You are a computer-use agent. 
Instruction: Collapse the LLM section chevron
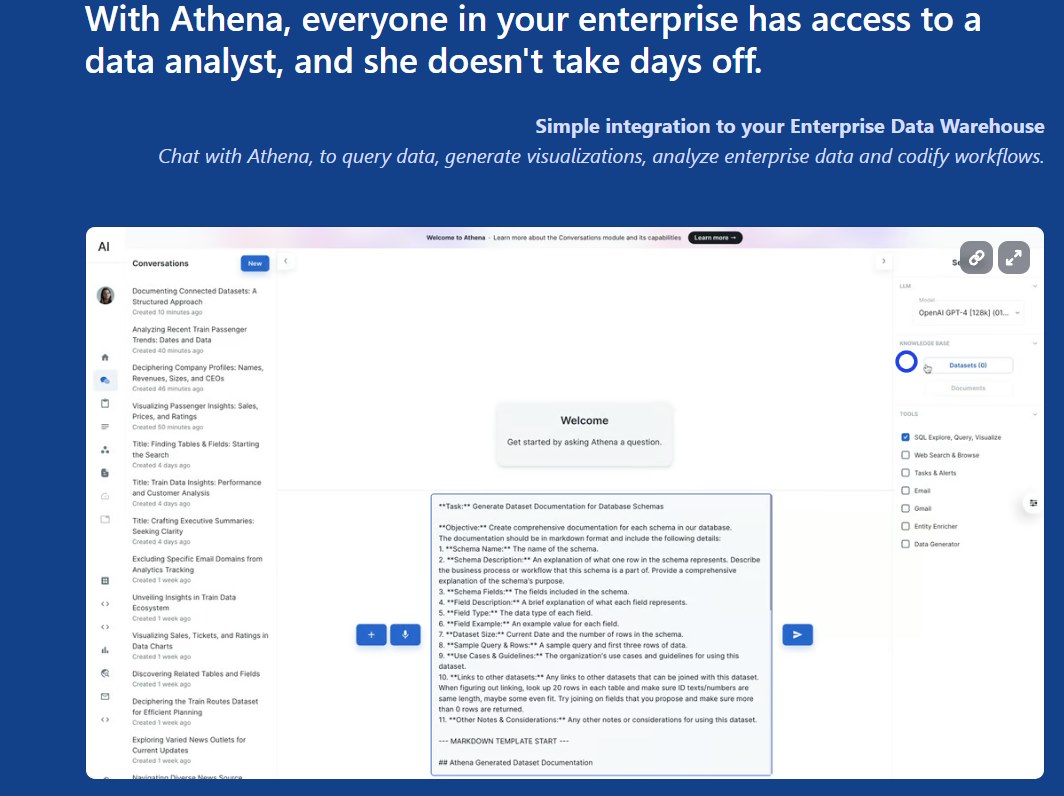pyautogui.click(x=1035, y=286)
